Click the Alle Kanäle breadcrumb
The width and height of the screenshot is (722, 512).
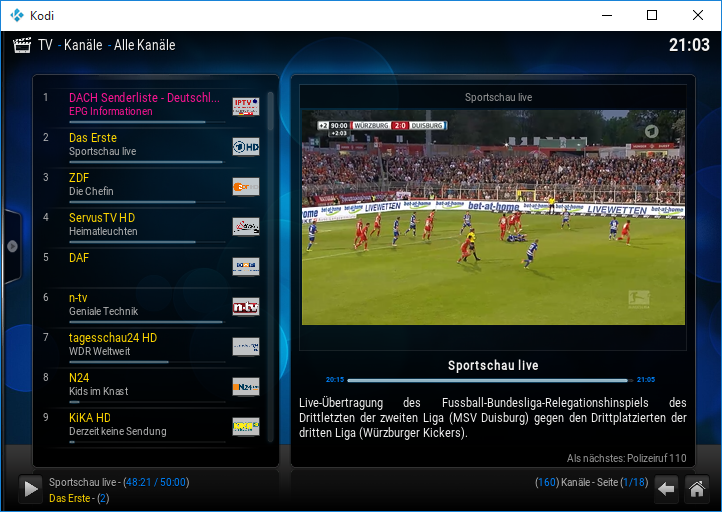[145, 45]
